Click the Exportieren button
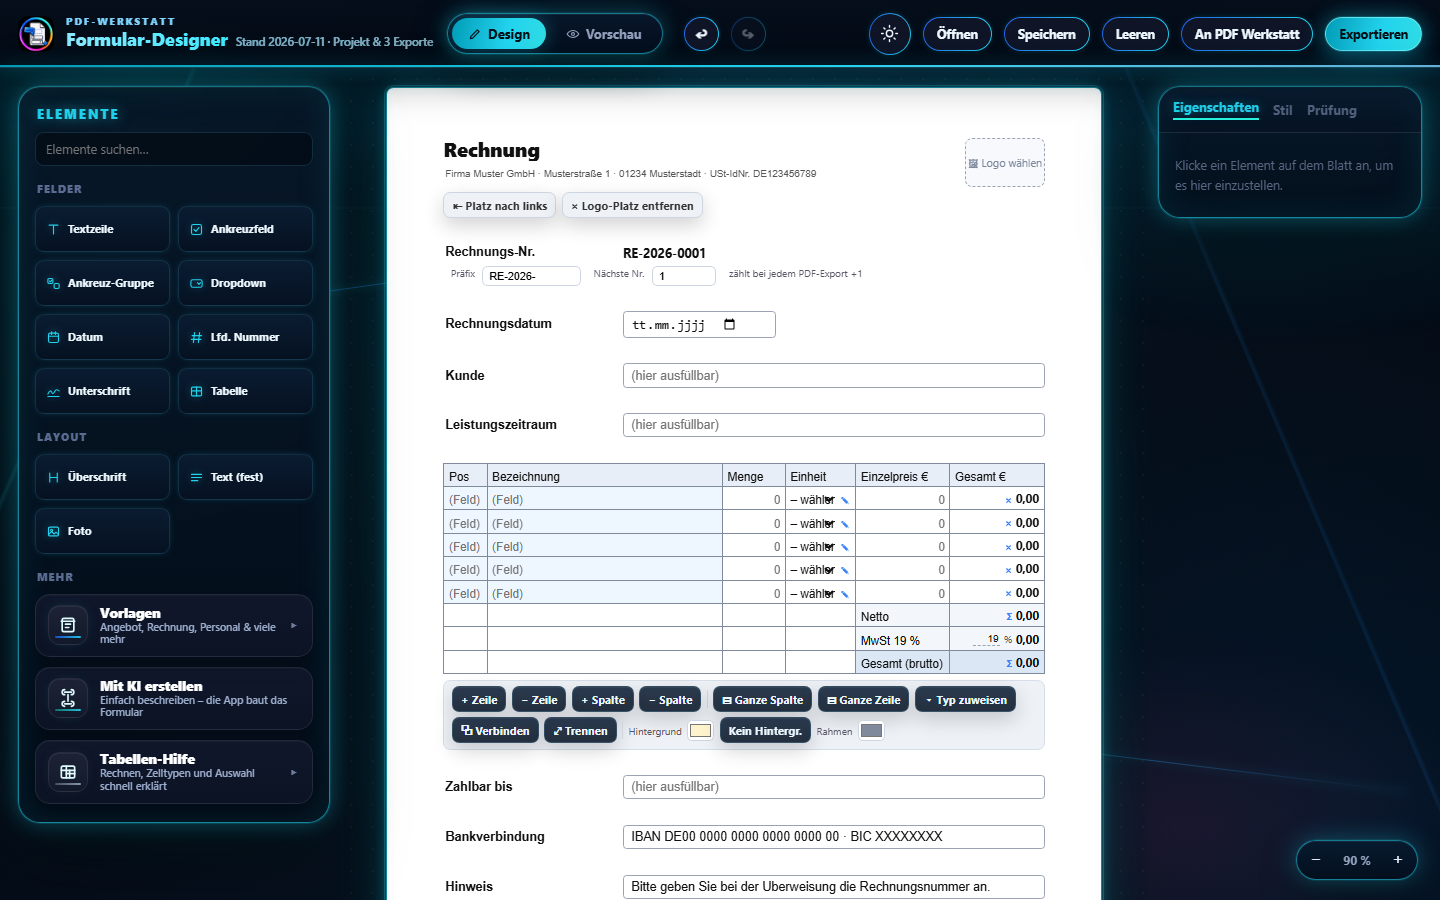 tap(1373, 34)
